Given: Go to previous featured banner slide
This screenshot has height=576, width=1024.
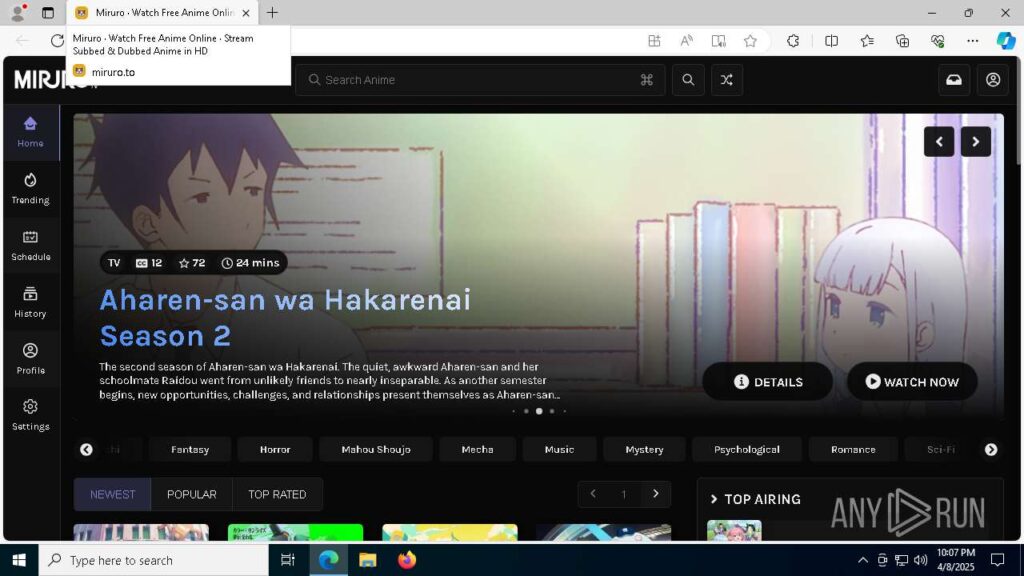Looking at the screenshot, I should click(x=939, y=142).
